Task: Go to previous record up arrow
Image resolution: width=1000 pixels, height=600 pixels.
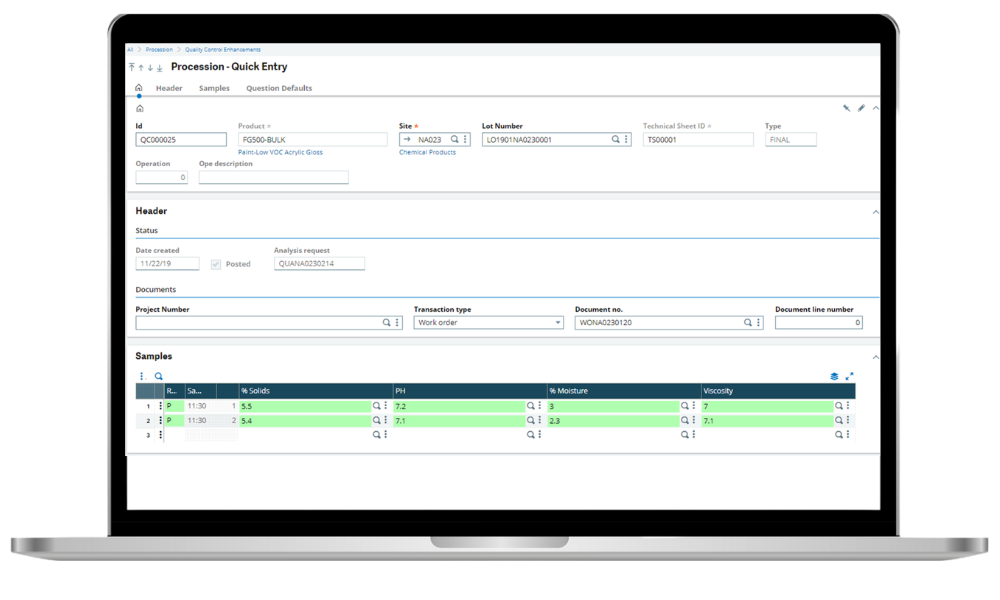Action: click(141, 67)
